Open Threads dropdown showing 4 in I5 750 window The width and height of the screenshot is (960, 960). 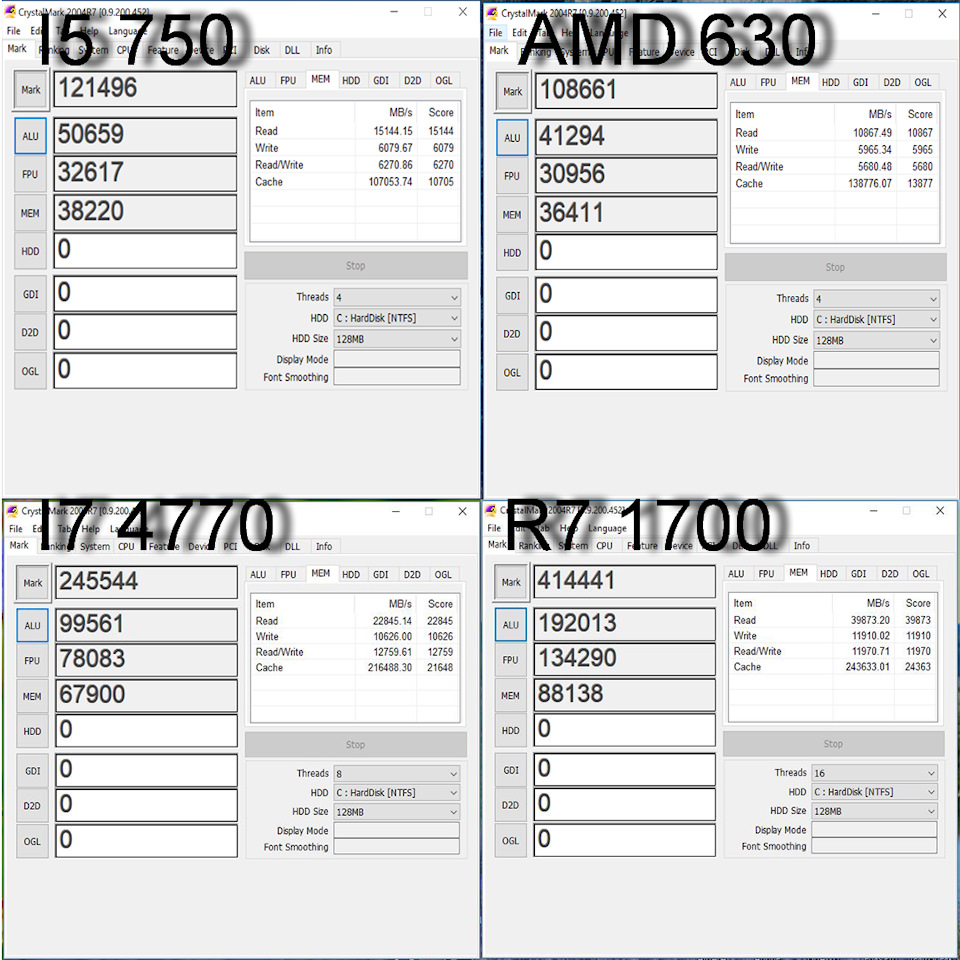tap(397, 298)
